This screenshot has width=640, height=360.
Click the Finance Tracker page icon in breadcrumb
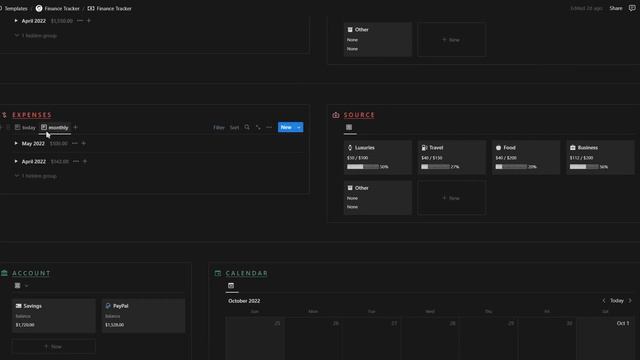click(91, 8)
